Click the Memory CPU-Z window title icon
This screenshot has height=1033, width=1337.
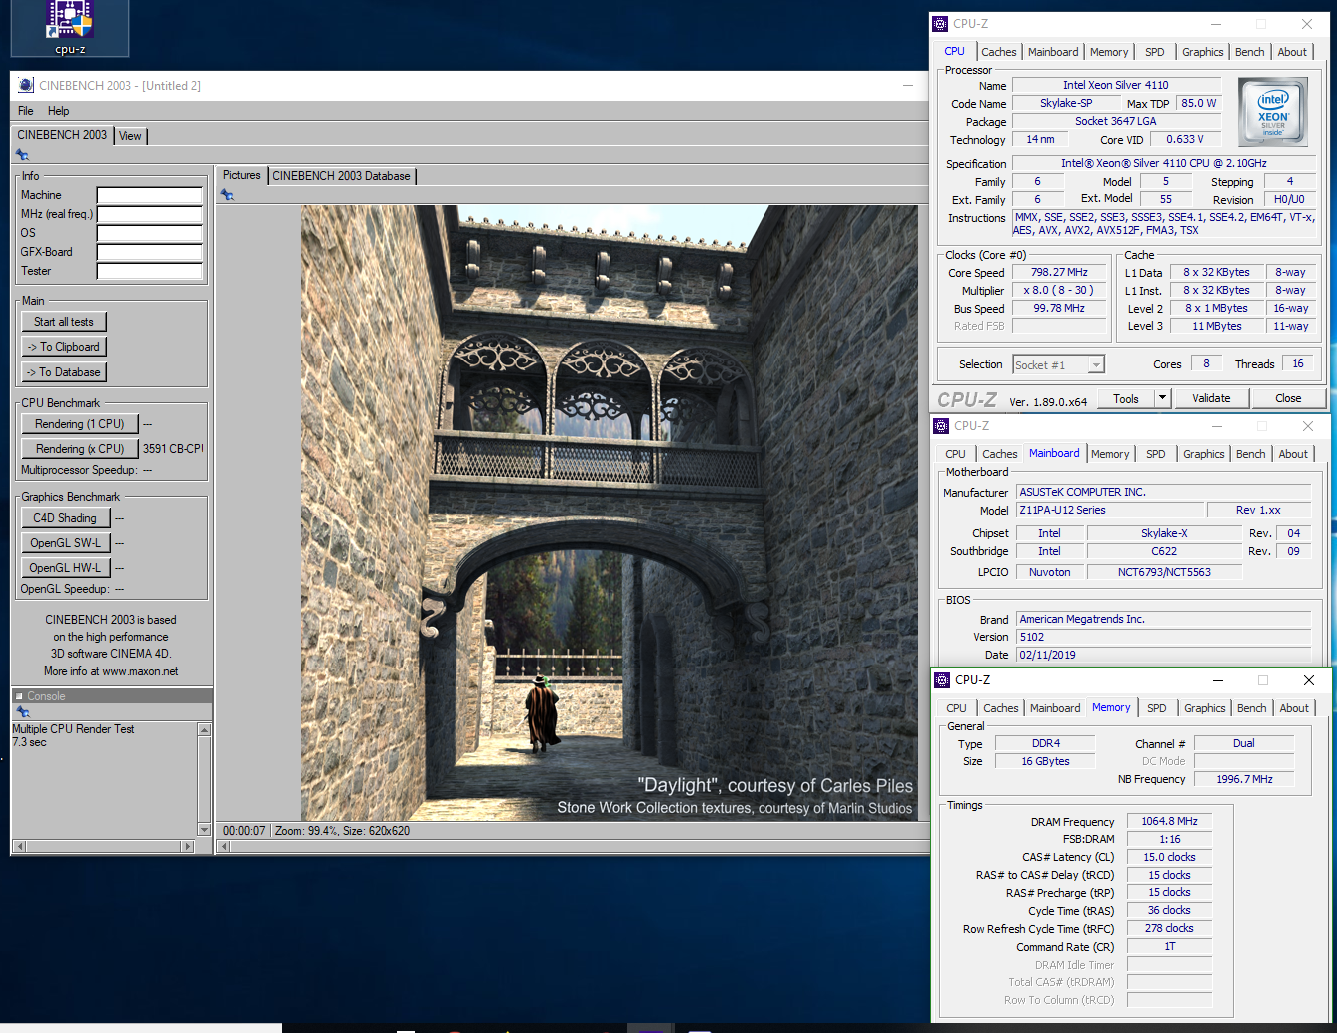942,680
